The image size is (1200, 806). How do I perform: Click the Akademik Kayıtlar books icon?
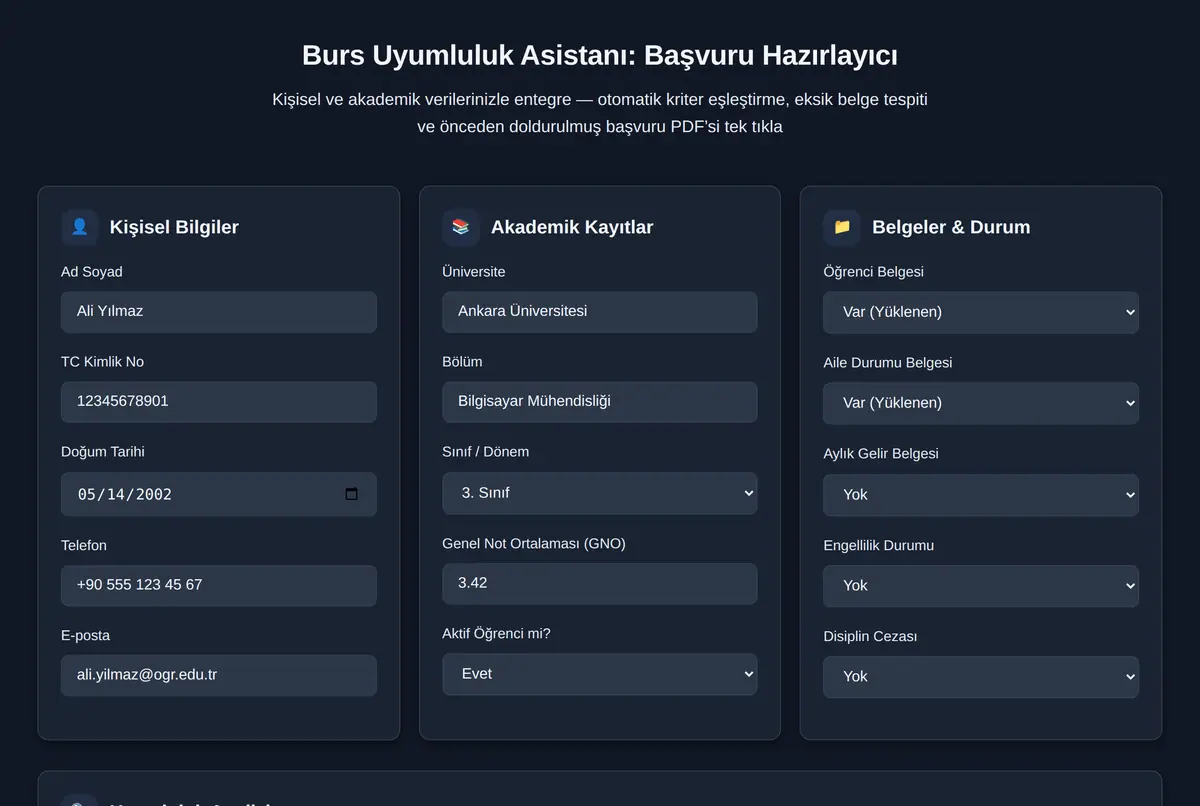point(461,227)
